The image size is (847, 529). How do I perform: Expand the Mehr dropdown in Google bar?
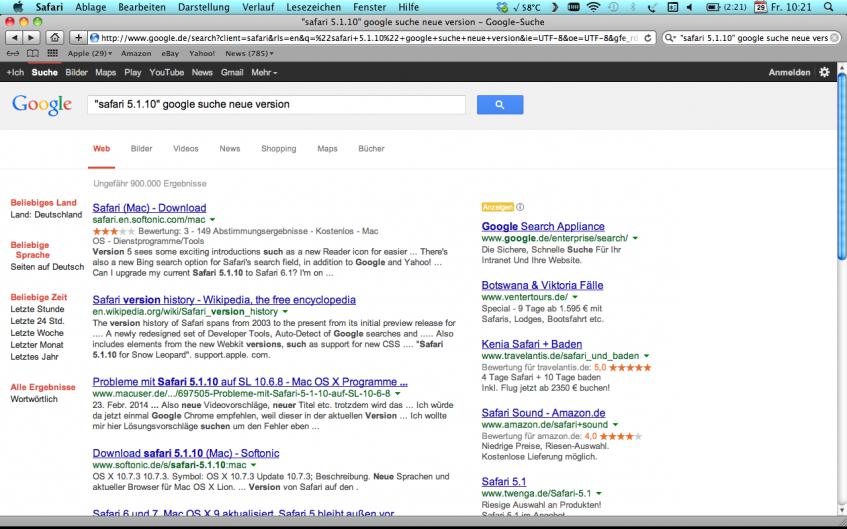[264, 73]
